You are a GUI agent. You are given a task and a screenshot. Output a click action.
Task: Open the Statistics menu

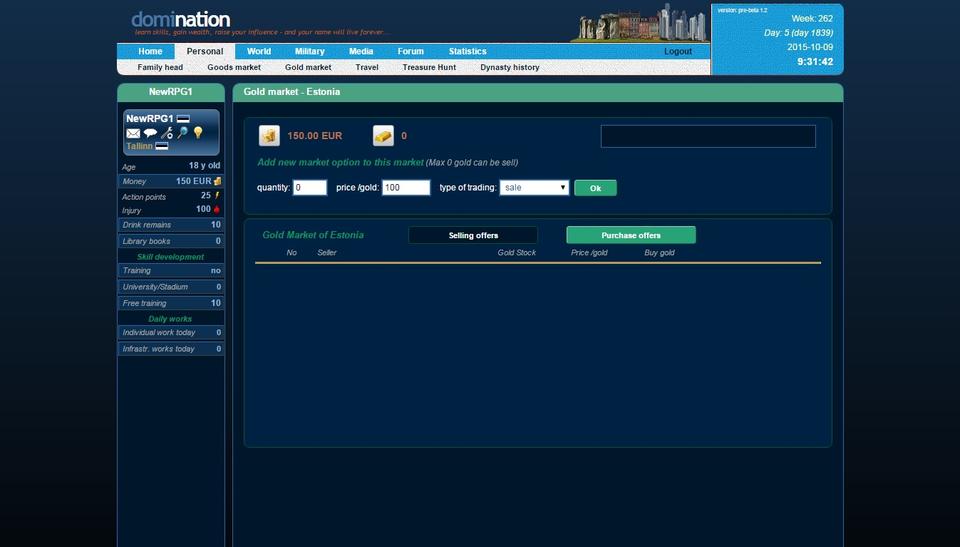pos(467,51)
